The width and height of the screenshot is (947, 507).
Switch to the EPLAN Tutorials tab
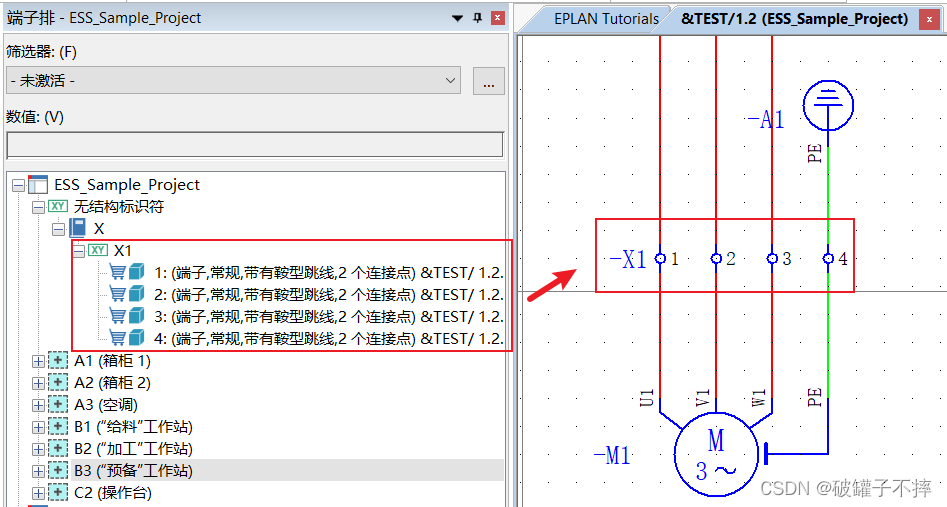[606, 19]
